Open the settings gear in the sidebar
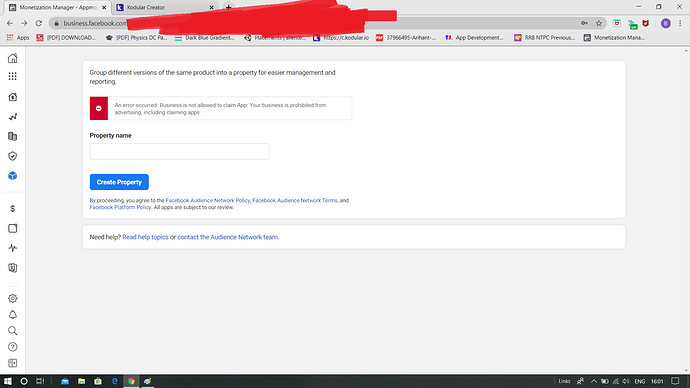The image size is (690, 388). 12,298
